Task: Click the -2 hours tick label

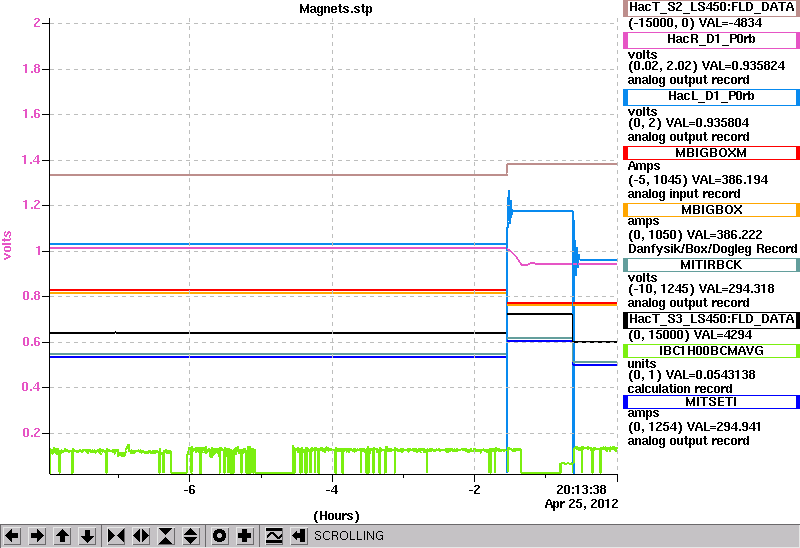Action: [x=474, y=490]
